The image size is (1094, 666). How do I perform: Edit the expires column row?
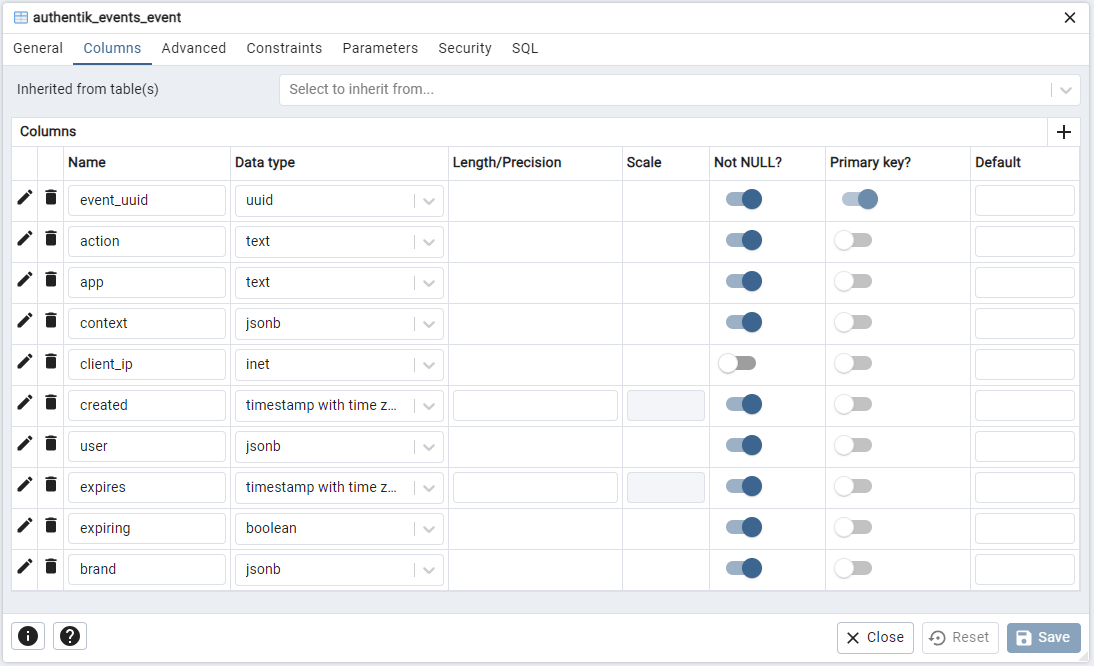pos(24,485)
